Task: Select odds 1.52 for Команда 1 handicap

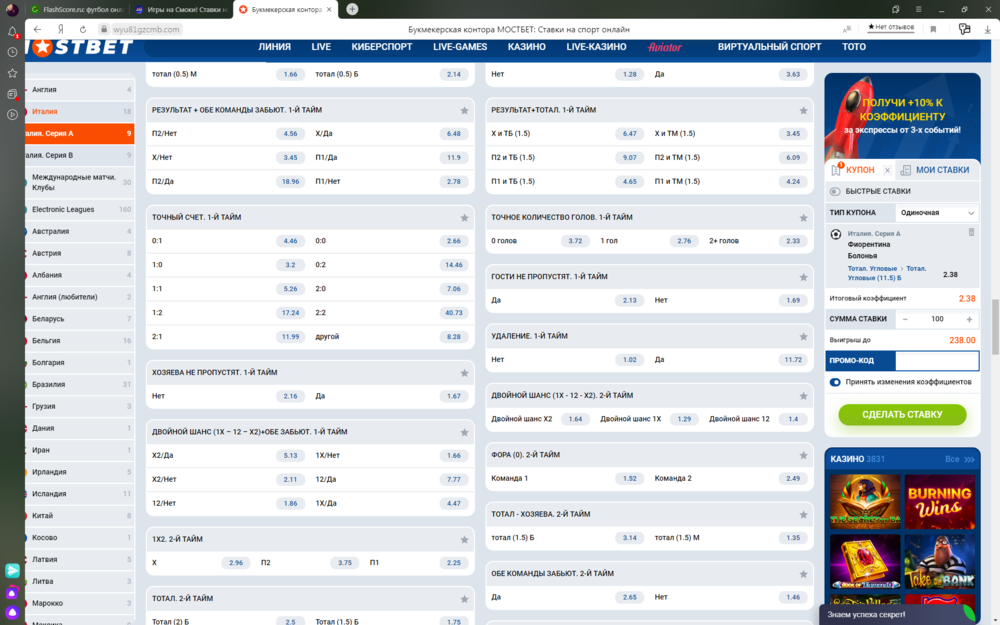Action: [x=629, y=478]
